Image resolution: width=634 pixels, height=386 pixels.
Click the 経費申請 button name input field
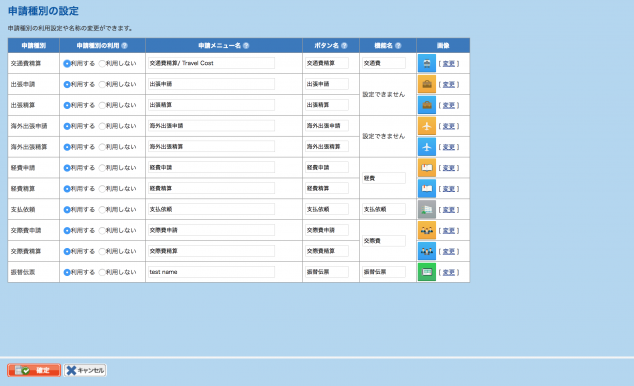coord(327,167)
